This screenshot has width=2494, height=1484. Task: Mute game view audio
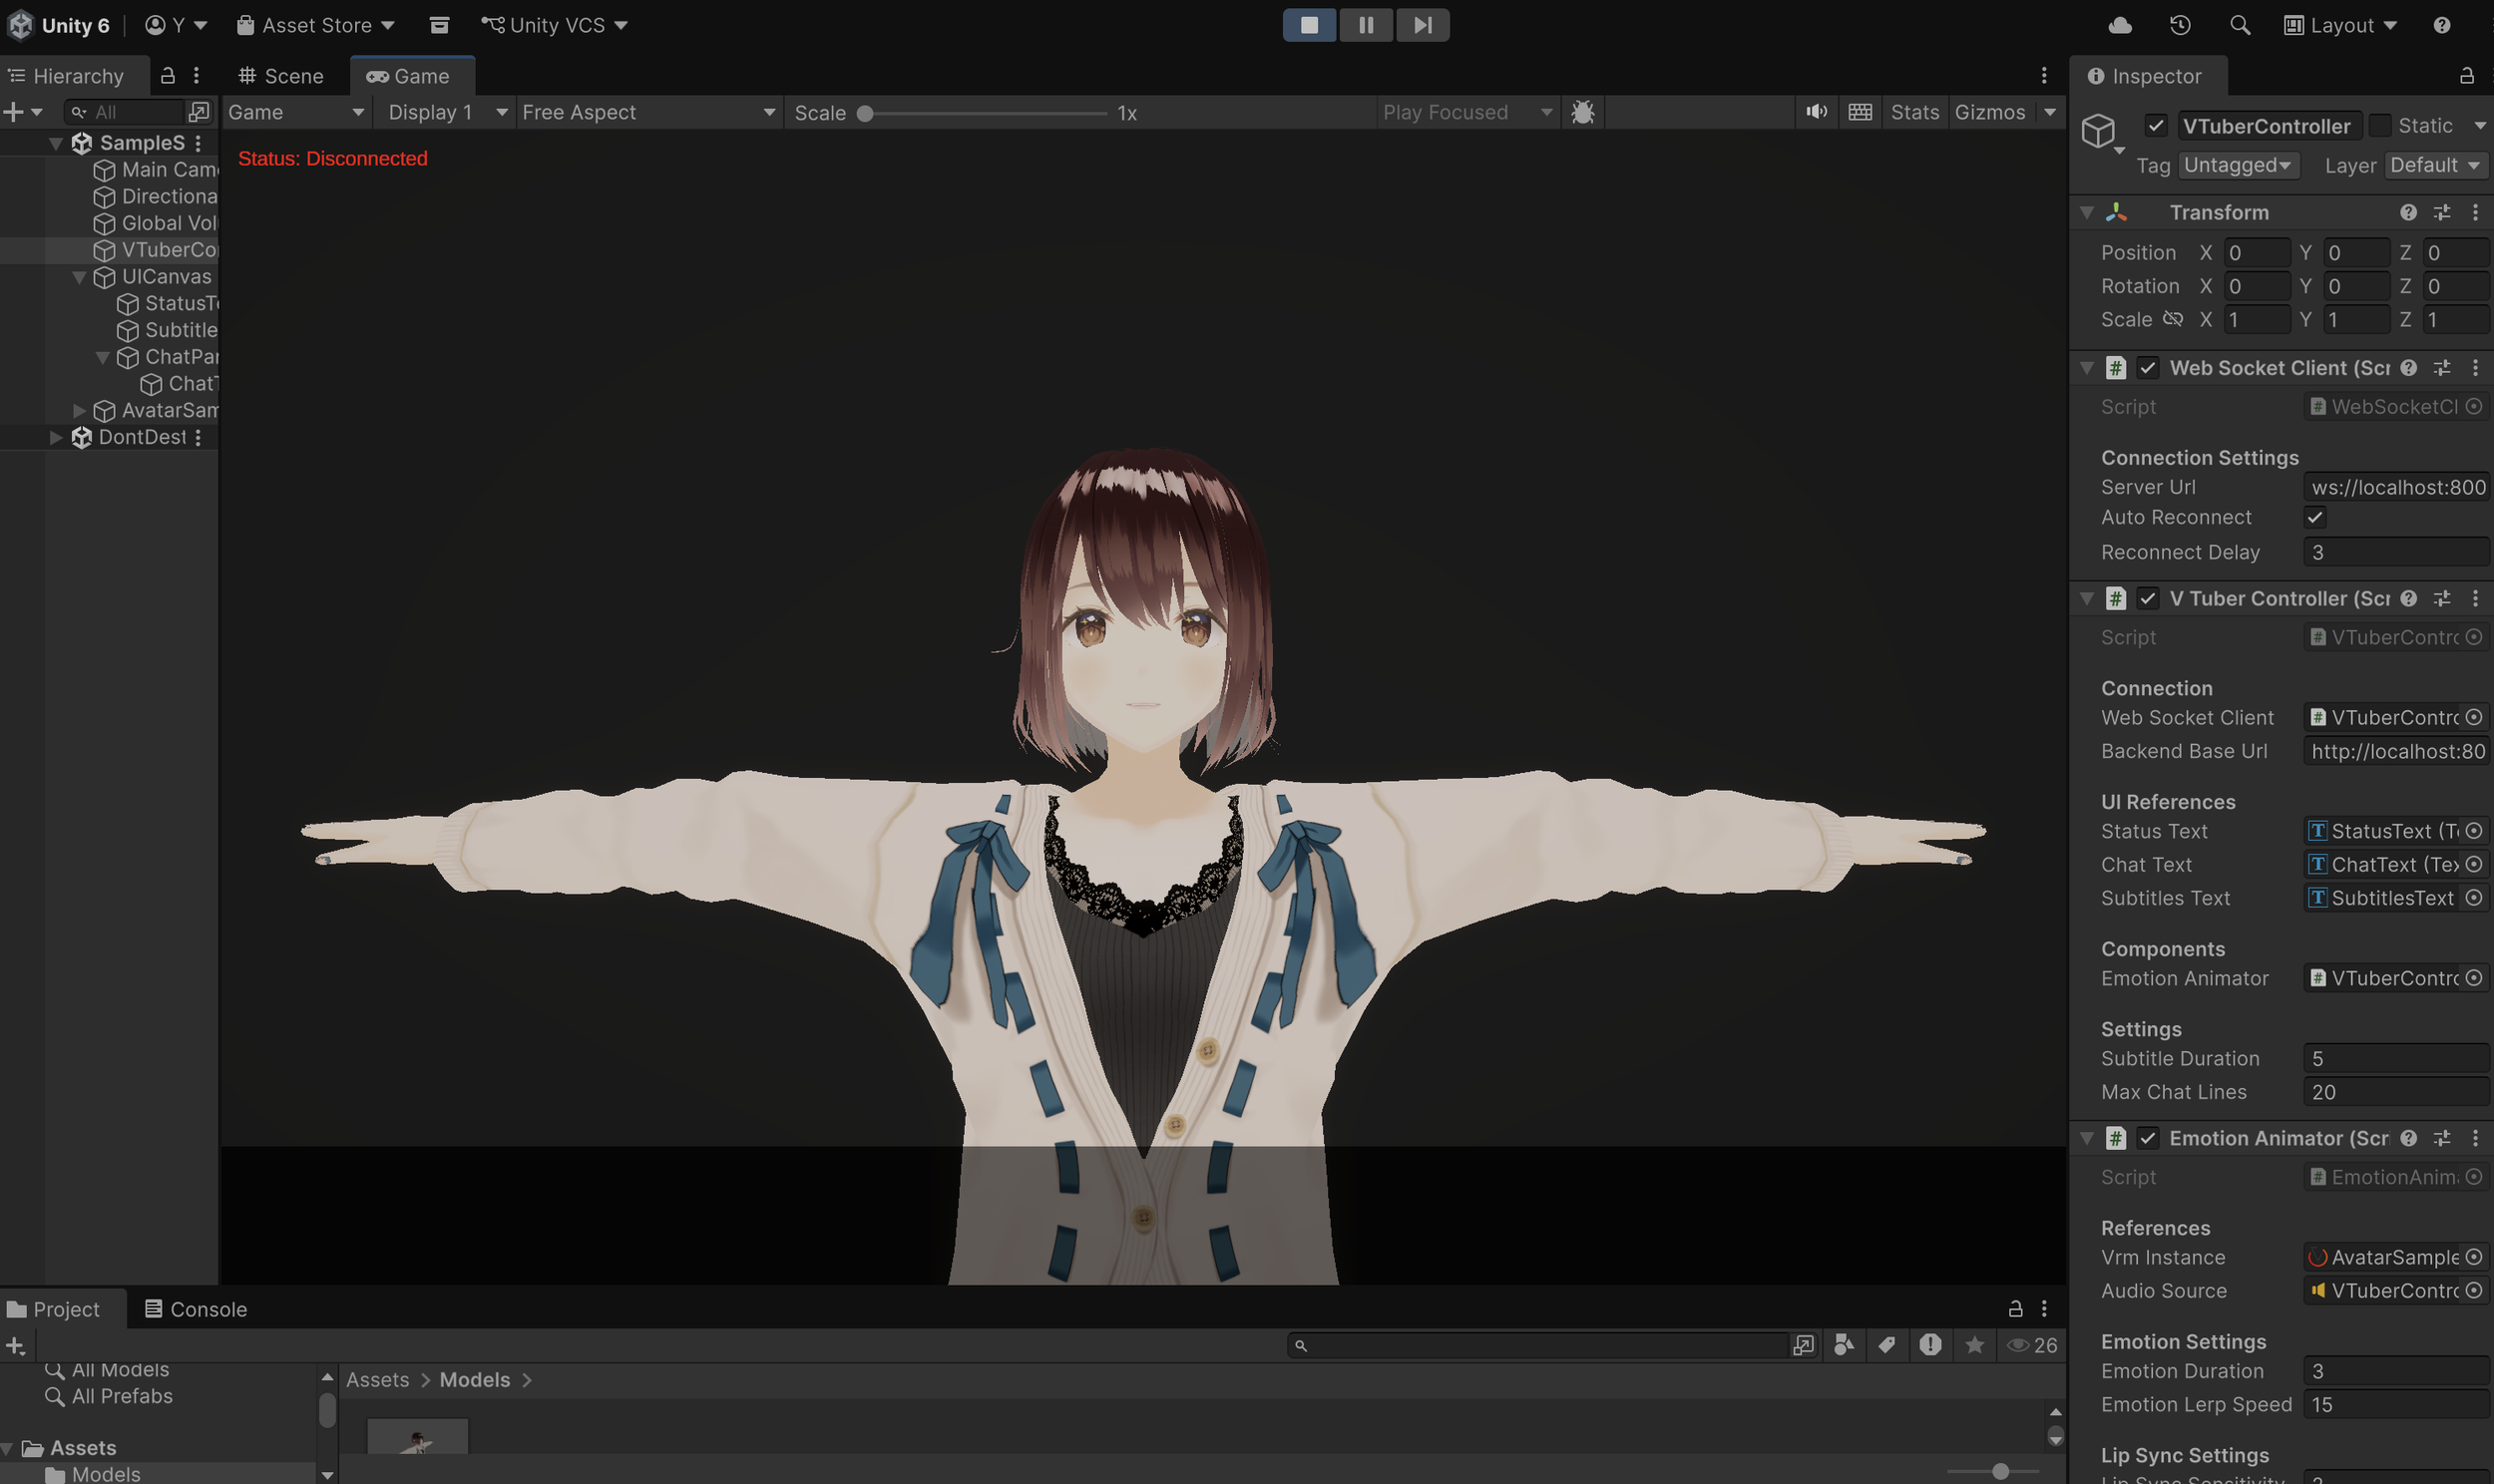coord(1816,111)
